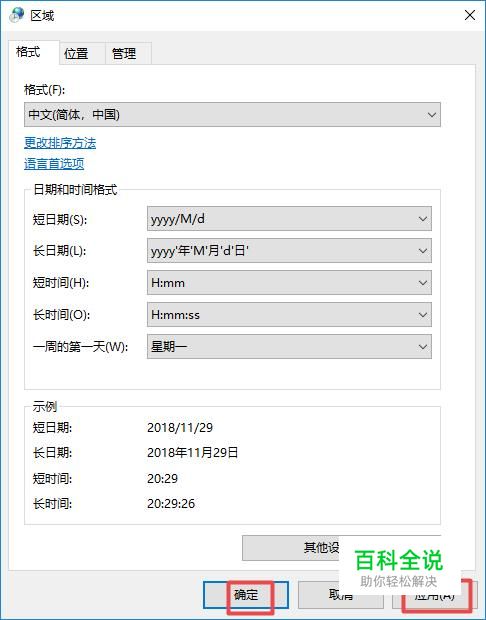This screenshot has height=620, width=486.
Task: Click the 格式(F): label
Action: tap(44, 90)
